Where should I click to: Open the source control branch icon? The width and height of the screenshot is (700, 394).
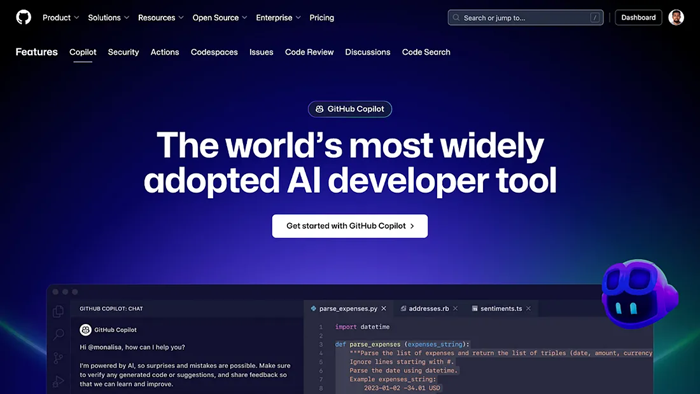[x=58, y=358]
